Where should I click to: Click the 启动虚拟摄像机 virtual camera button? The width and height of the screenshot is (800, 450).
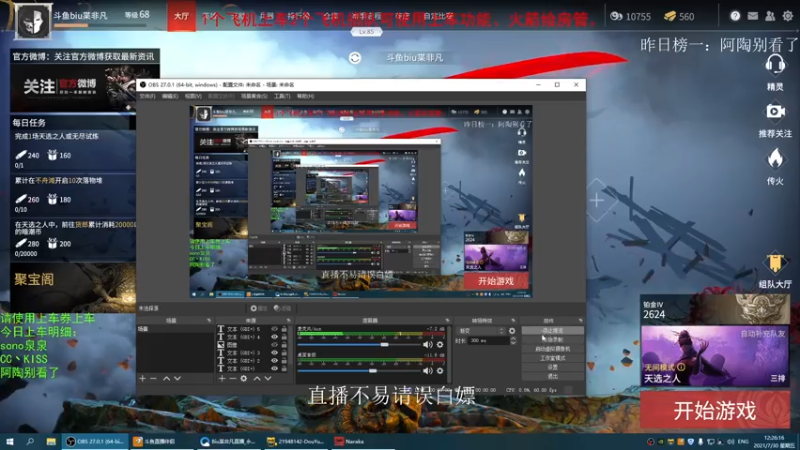click(x=553, y=349)
